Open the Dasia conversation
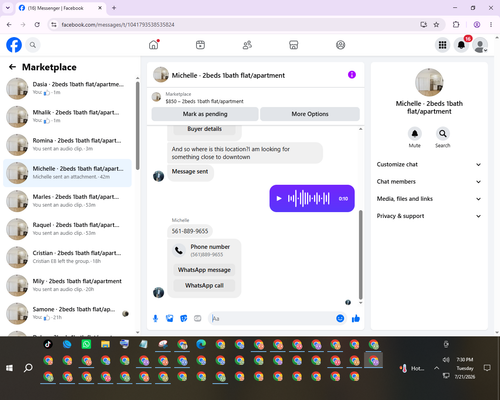The height and width of the screenshot is (400, 500). coord(67,88)
